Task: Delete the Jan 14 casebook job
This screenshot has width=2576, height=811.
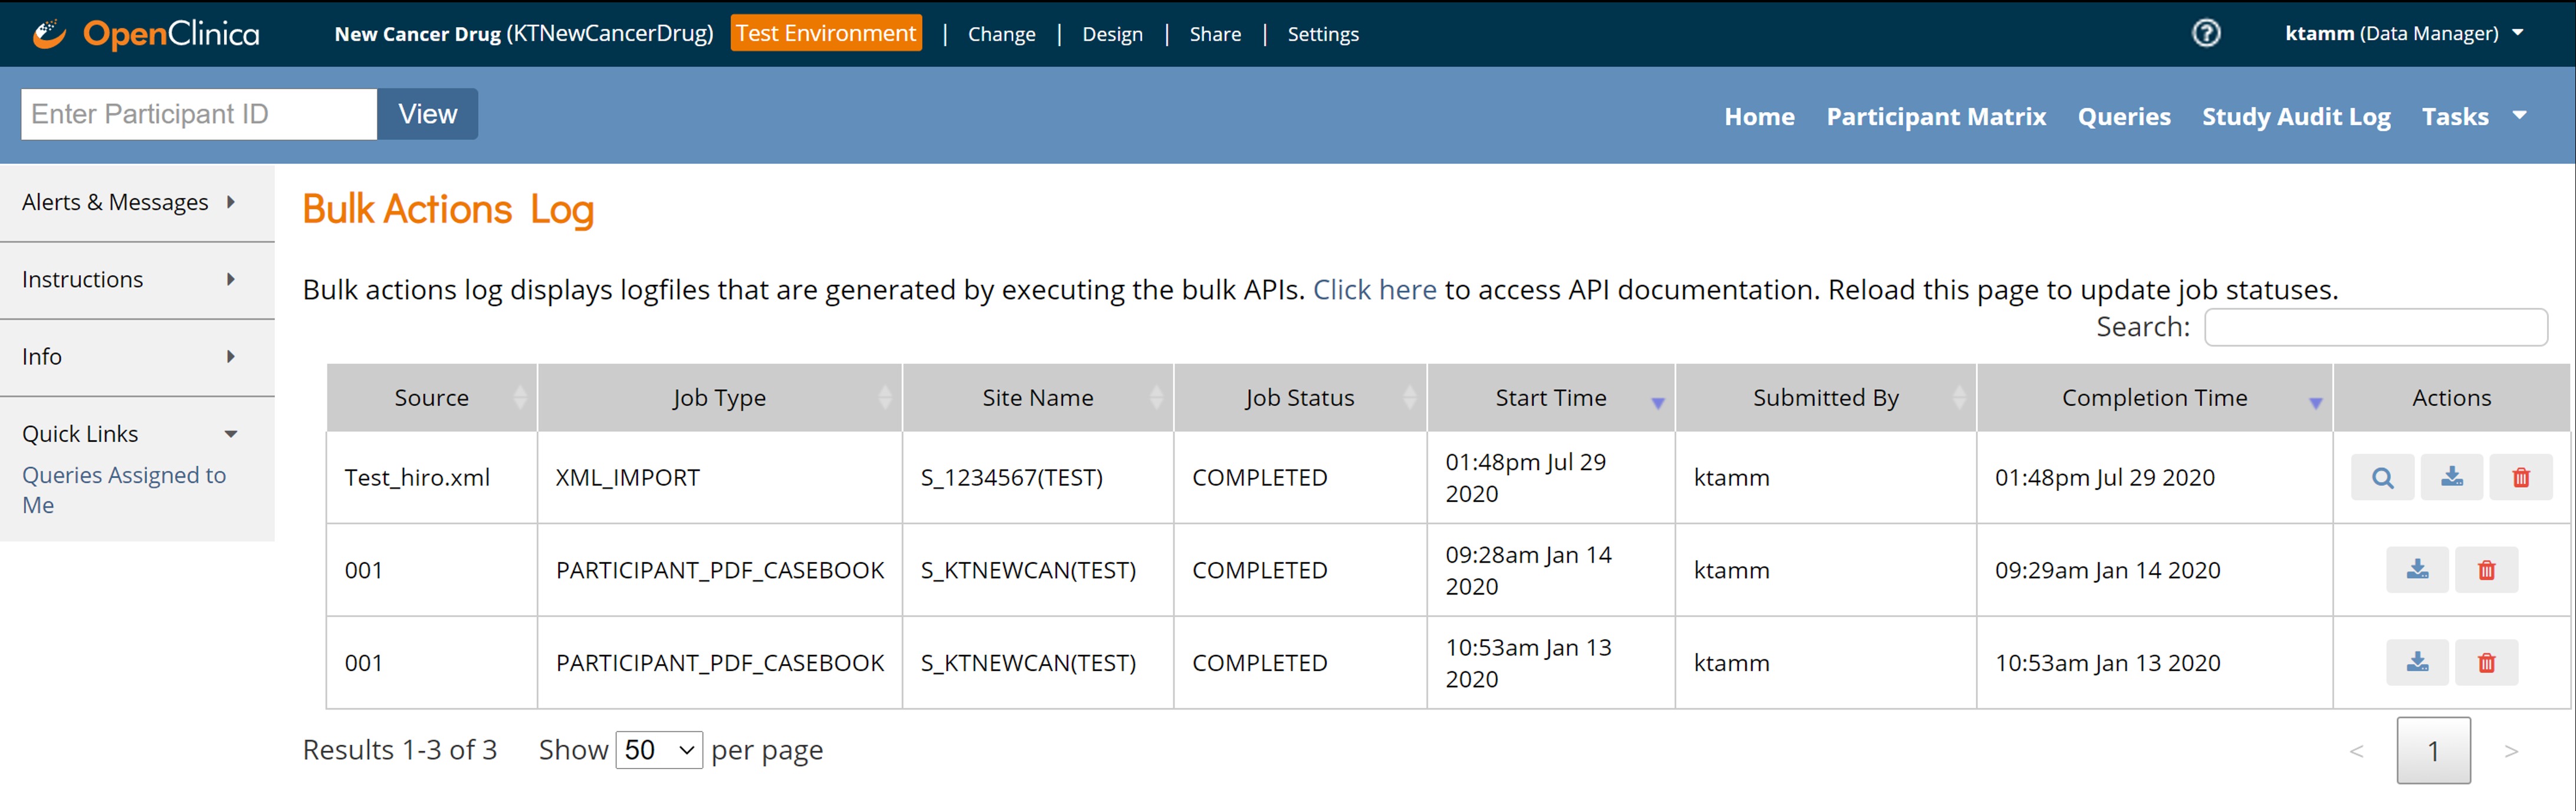Action: (x=2486, y=570)
